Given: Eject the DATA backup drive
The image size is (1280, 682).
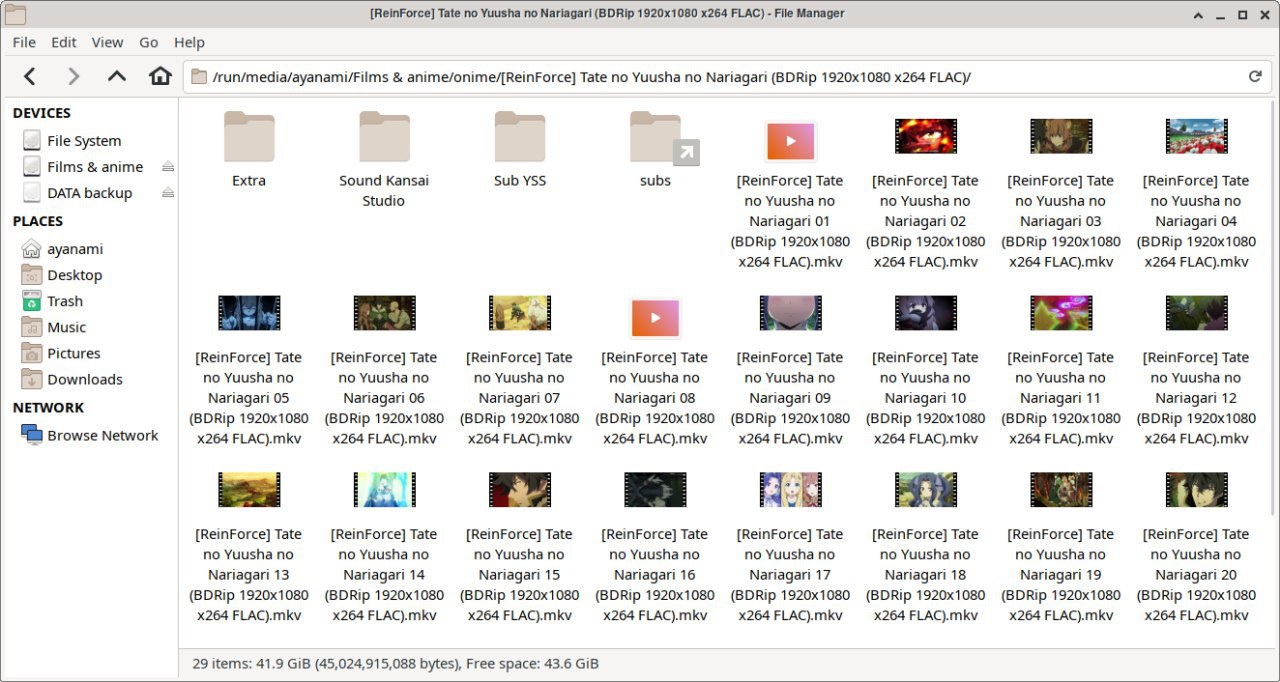Looking at the screenshot, I should point(168,193).
